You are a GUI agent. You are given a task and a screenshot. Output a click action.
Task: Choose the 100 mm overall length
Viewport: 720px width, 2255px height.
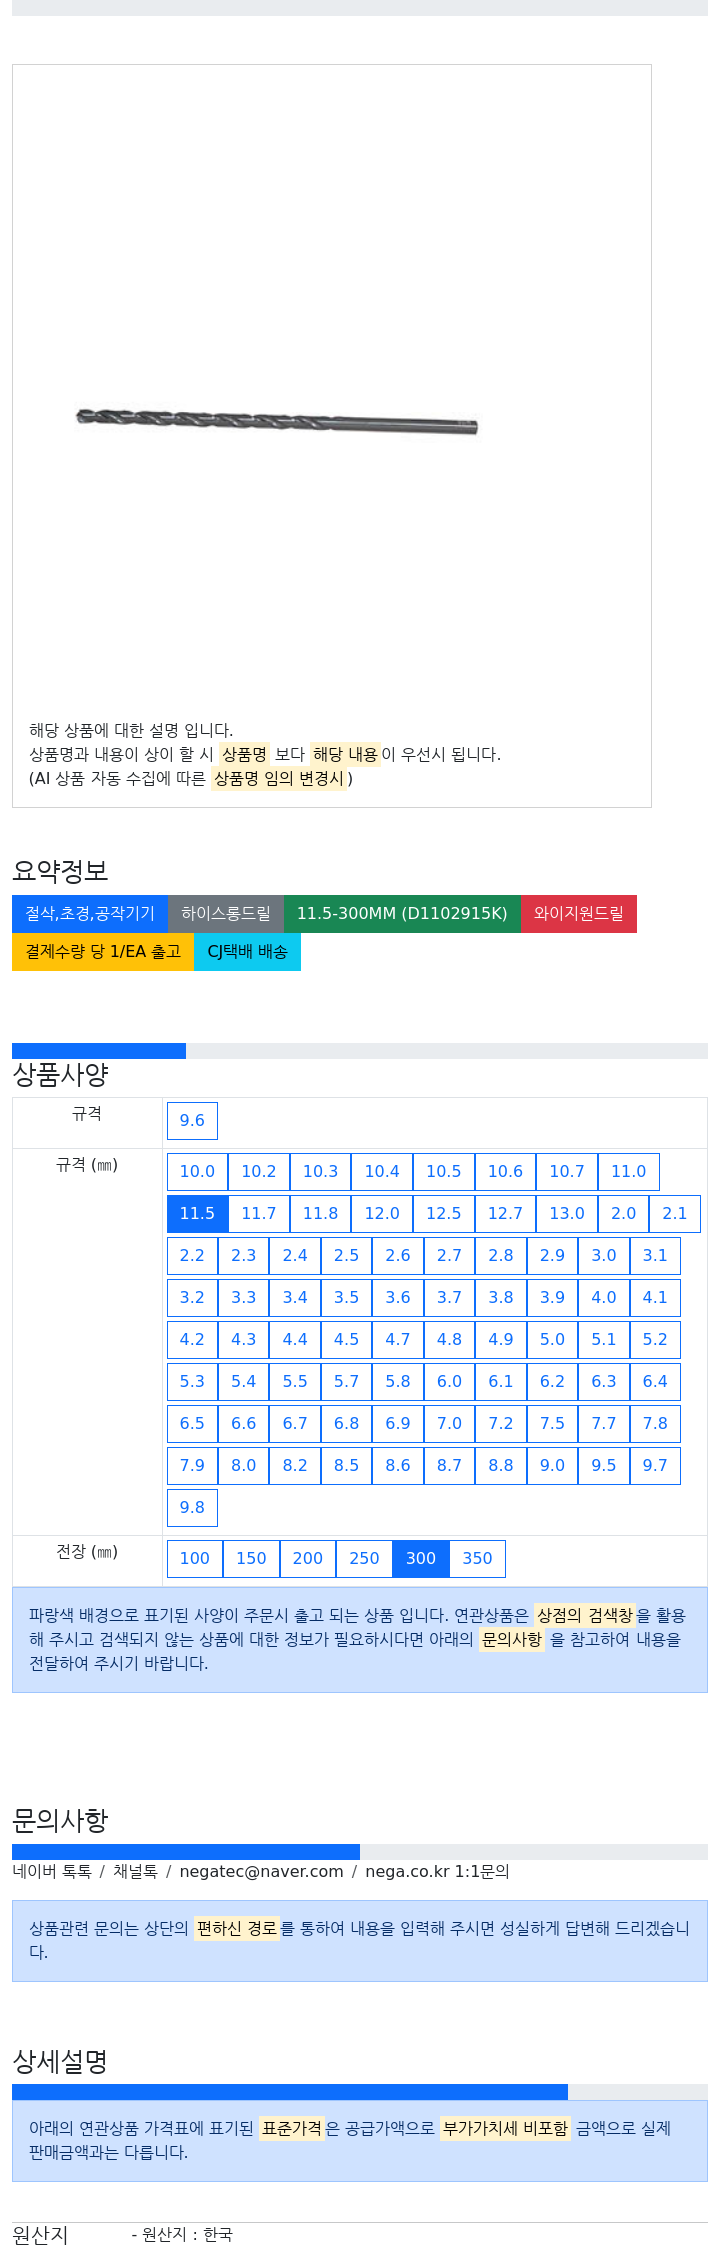click(195, 1559)
